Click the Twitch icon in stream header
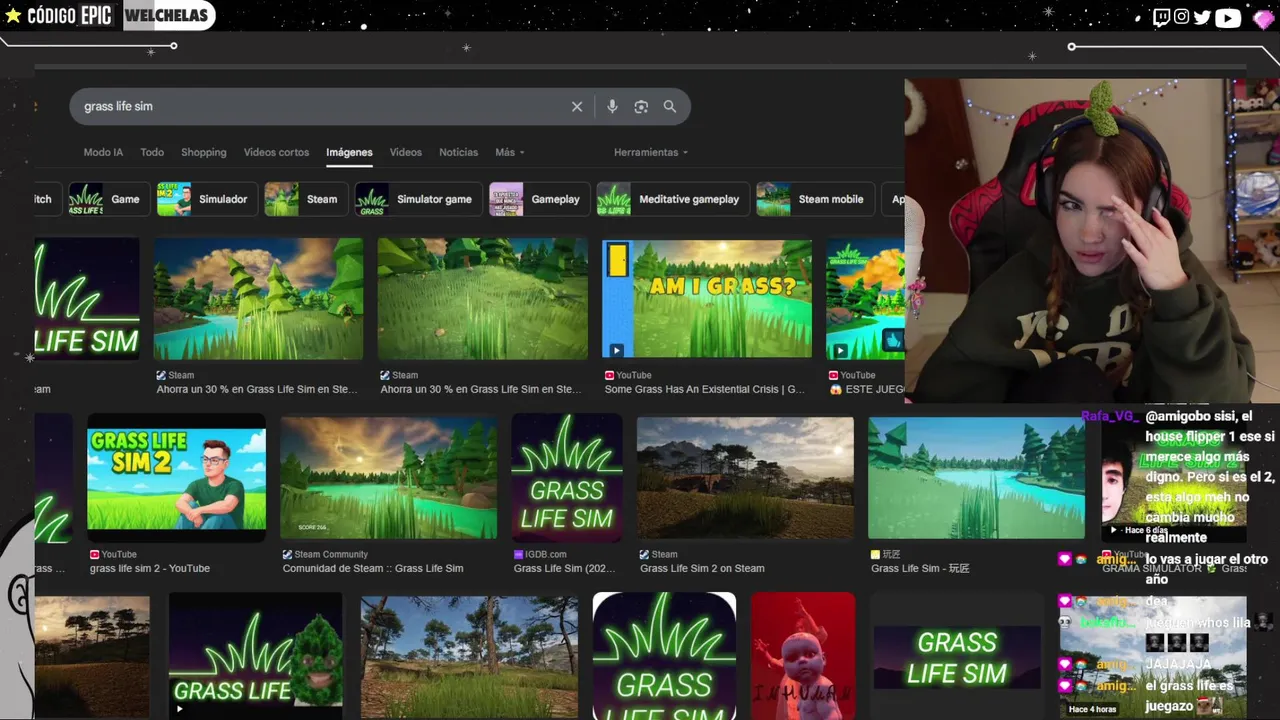The height and width of the screenshot is (720, 1280). pyautogui.click(x=1161, y=16)
